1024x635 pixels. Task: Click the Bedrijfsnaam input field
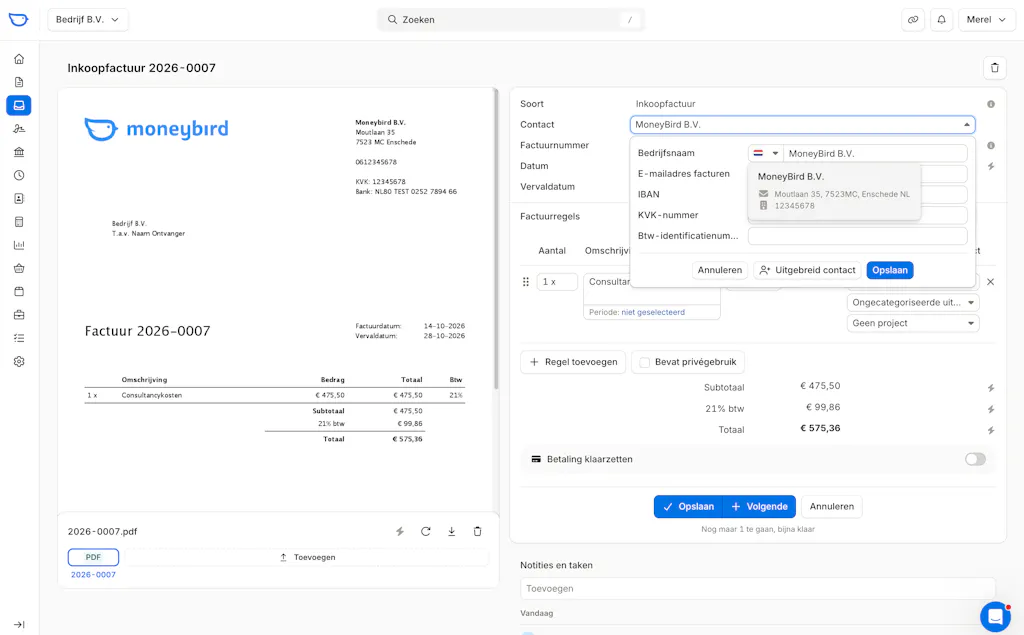point(875,154)
